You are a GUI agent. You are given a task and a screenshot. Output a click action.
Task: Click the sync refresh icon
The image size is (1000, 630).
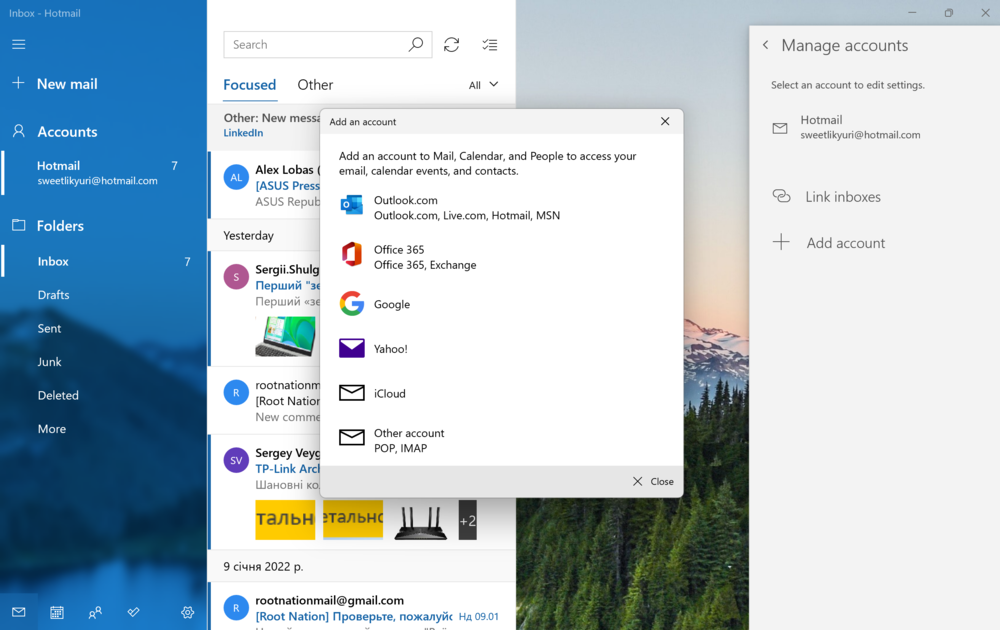pyautogui.click(x=452, y=45)
